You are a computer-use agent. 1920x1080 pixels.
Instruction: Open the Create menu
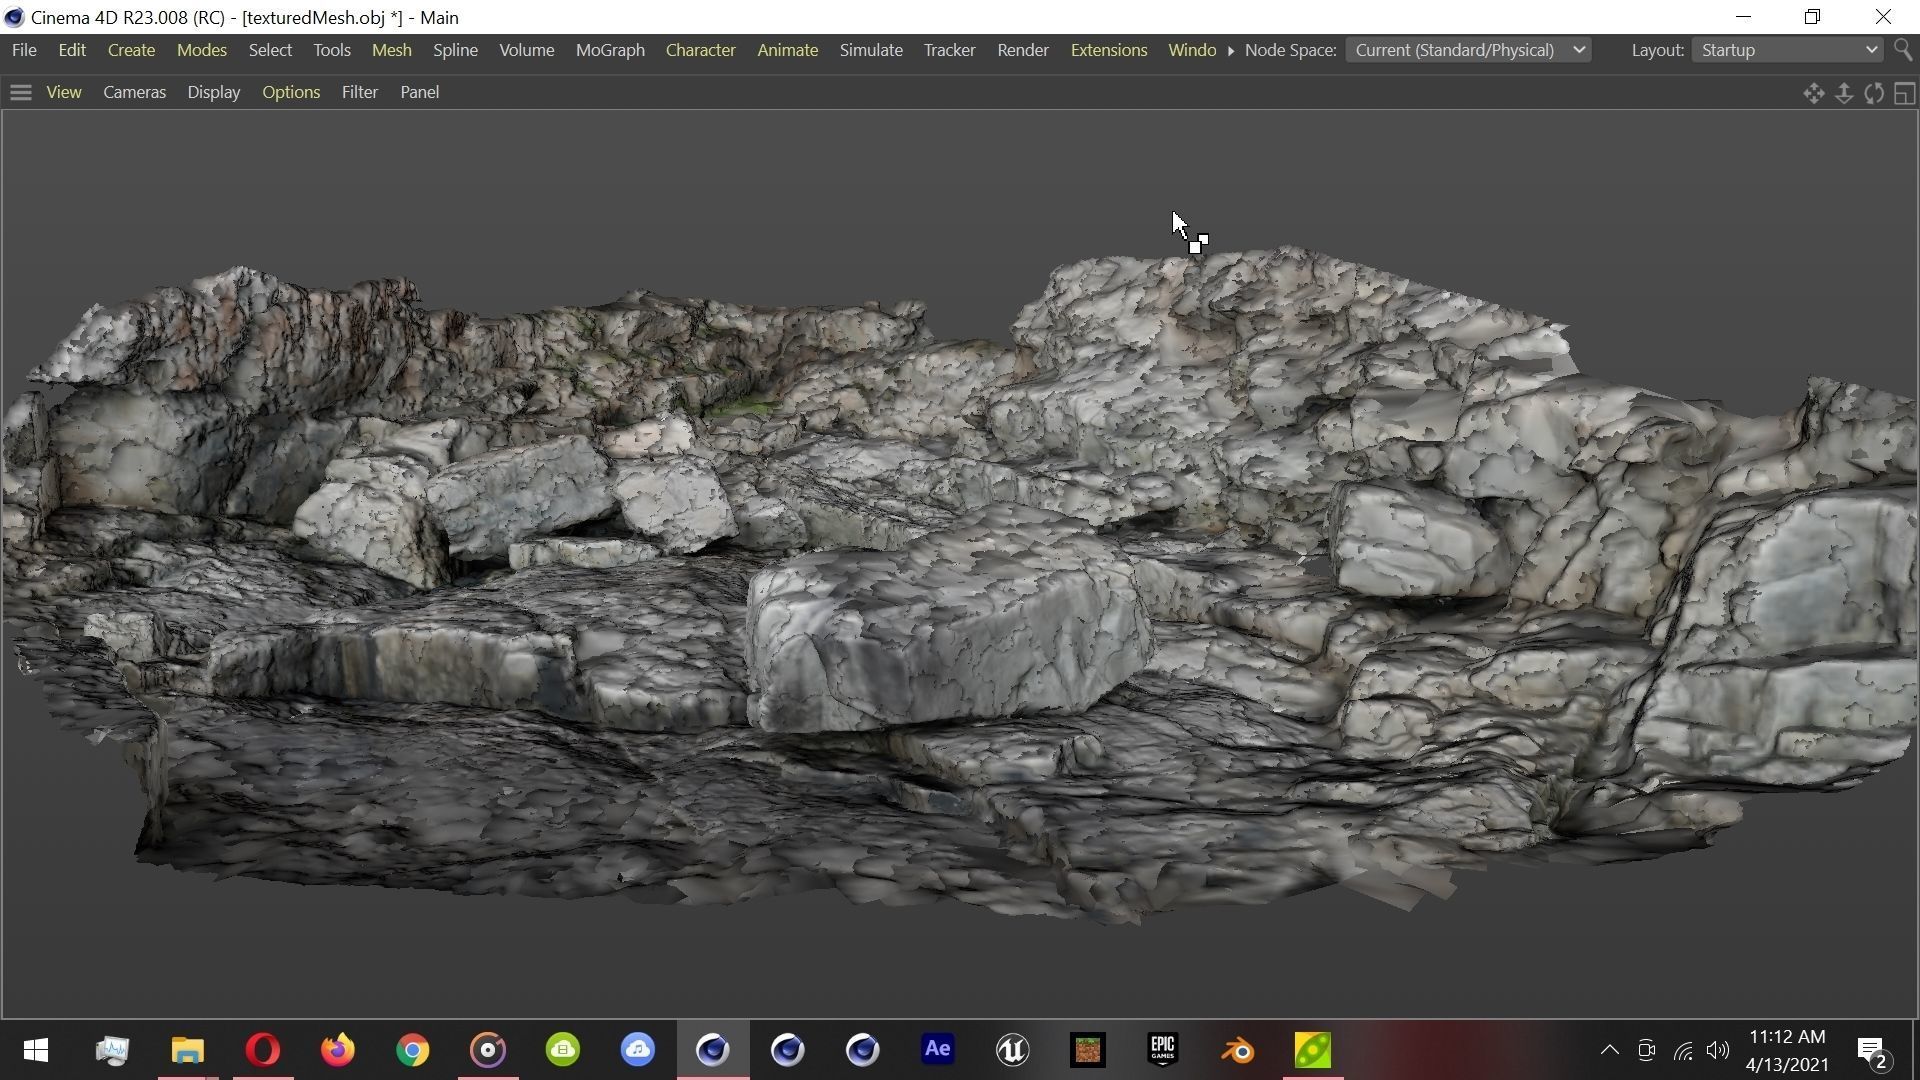(x=131, y=50)
